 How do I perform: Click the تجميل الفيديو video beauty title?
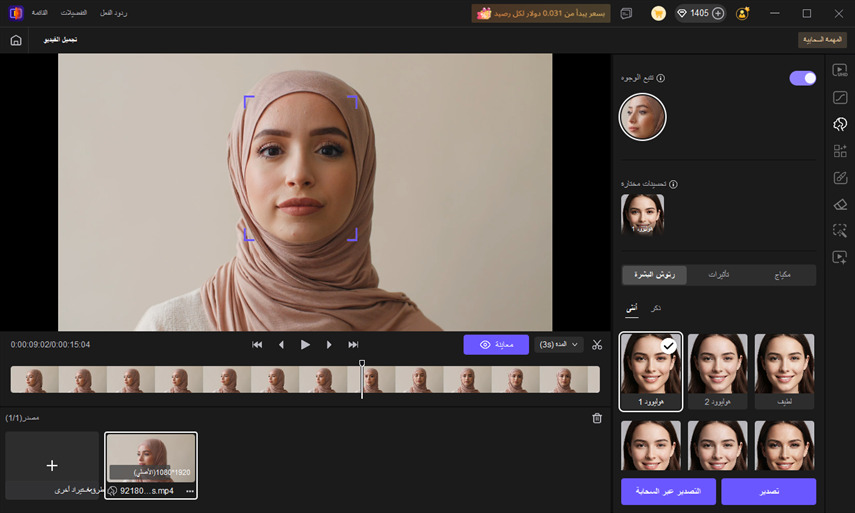coord(61,40)
